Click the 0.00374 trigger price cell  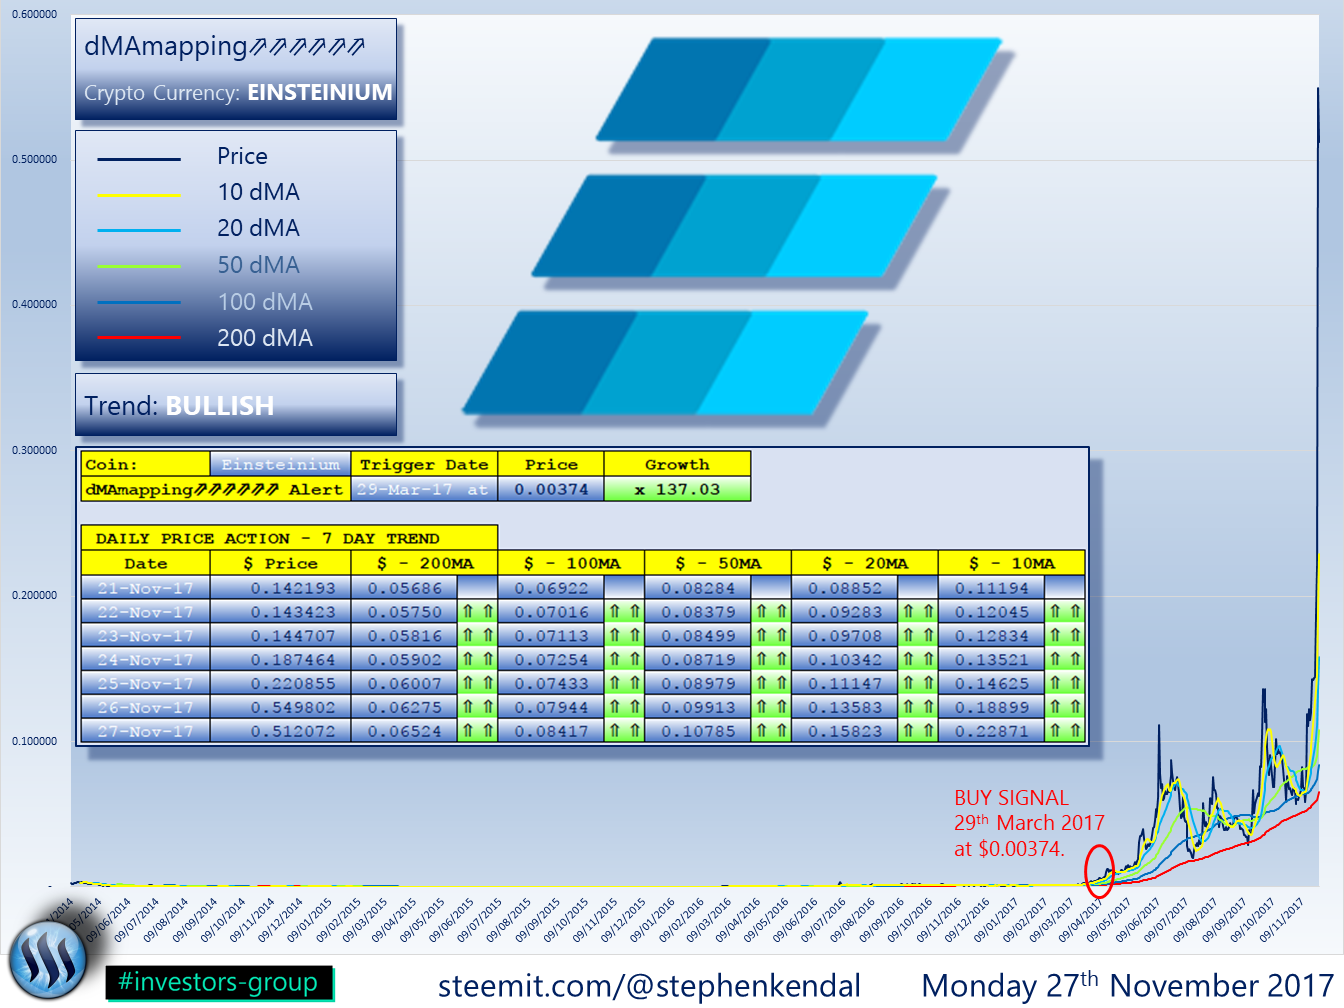[x=551, y=489]
